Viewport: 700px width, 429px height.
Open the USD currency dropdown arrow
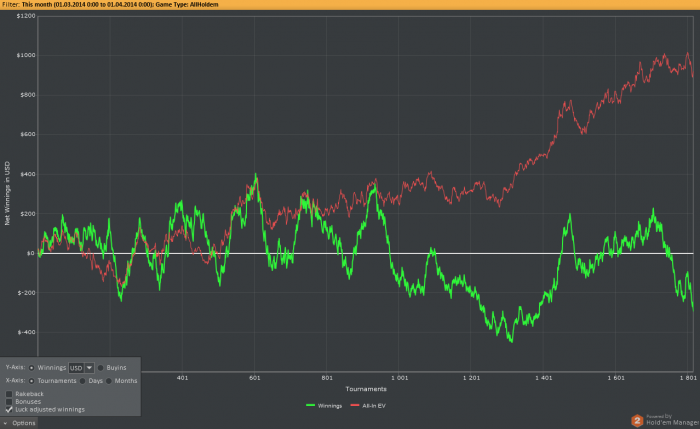(x=89, y=368)
